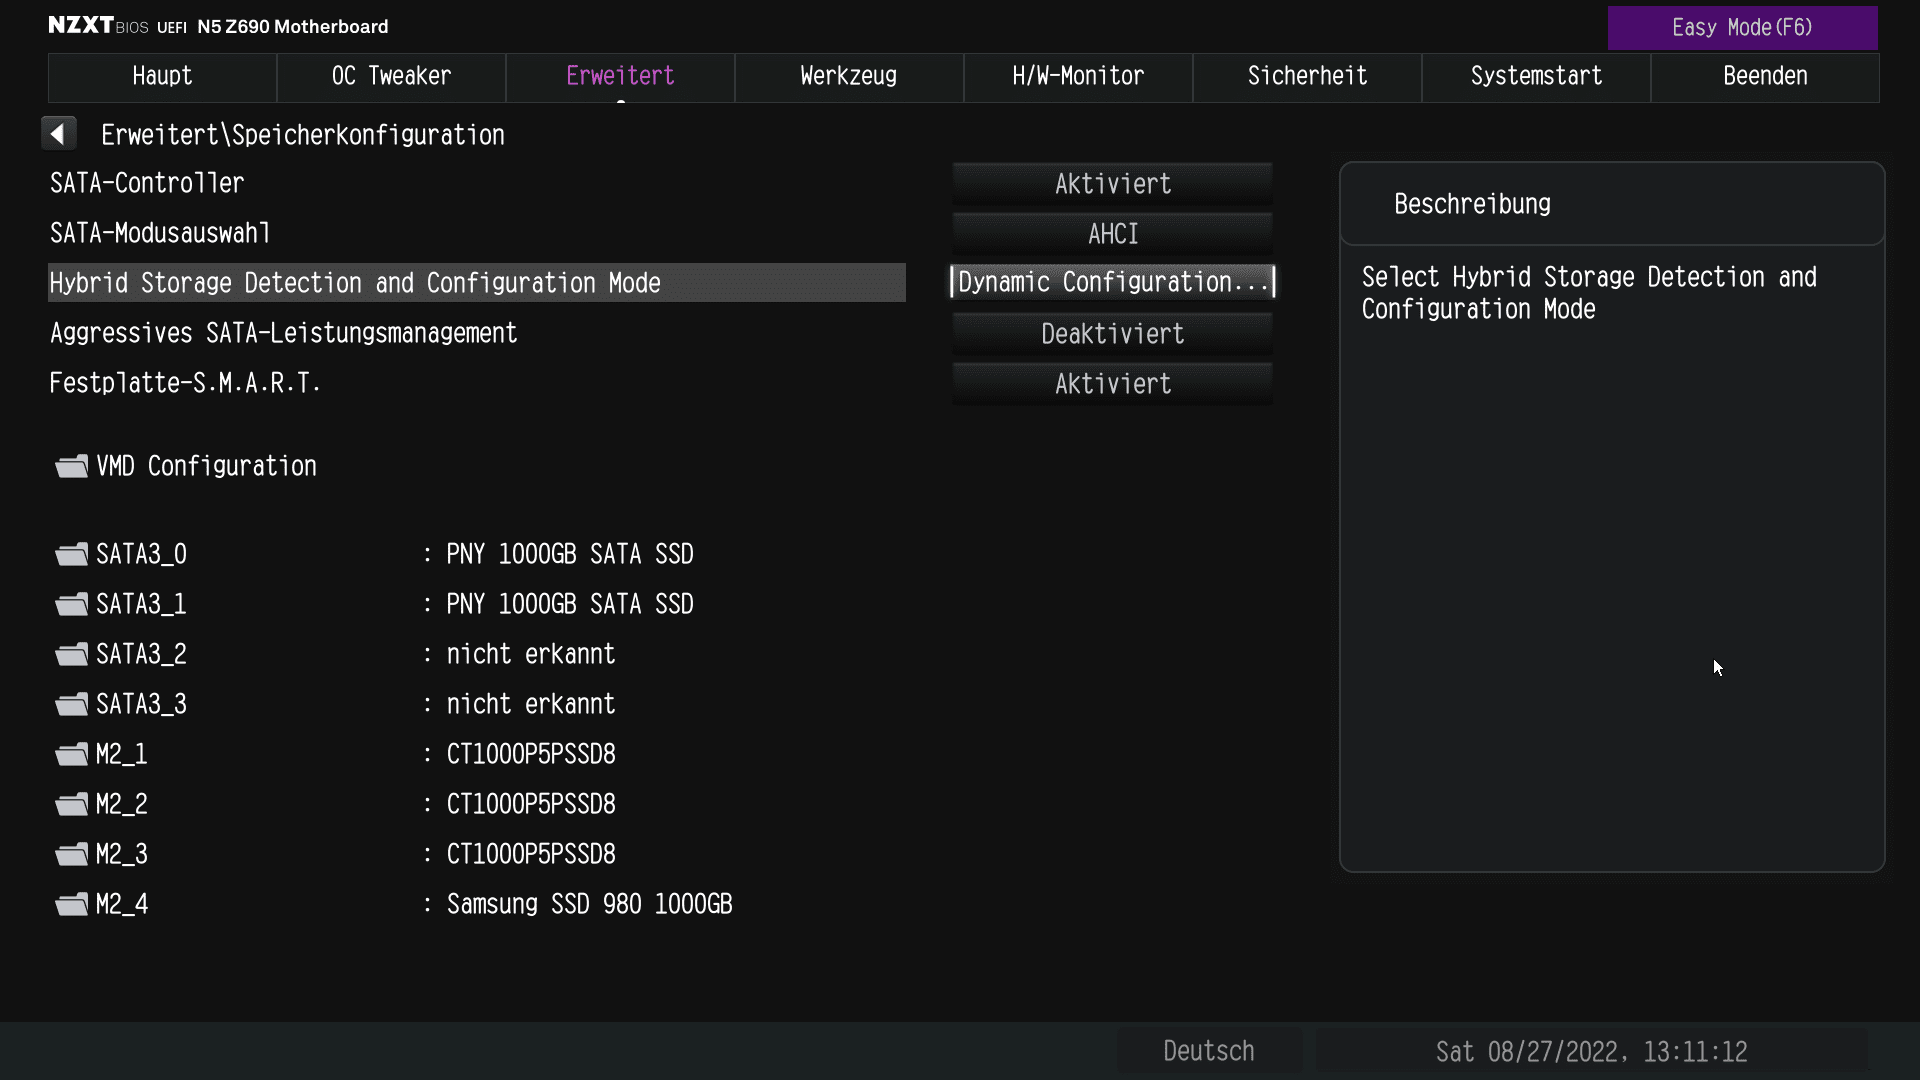Viewport: 1920px width, 1080px height.
Task: Switch to Easy Mode (F6)
Action: (1742, 28)
